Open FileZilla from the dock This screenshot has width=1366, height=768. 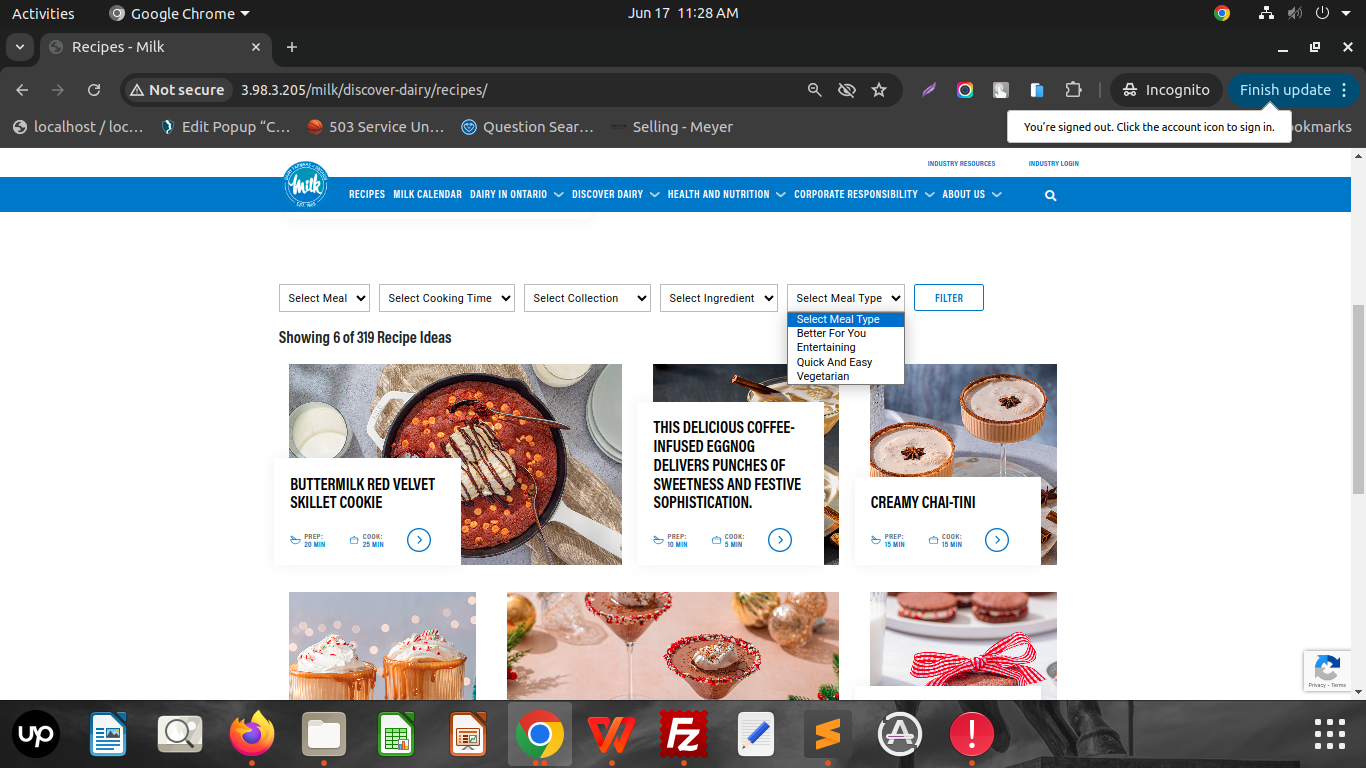pos(684,735)
